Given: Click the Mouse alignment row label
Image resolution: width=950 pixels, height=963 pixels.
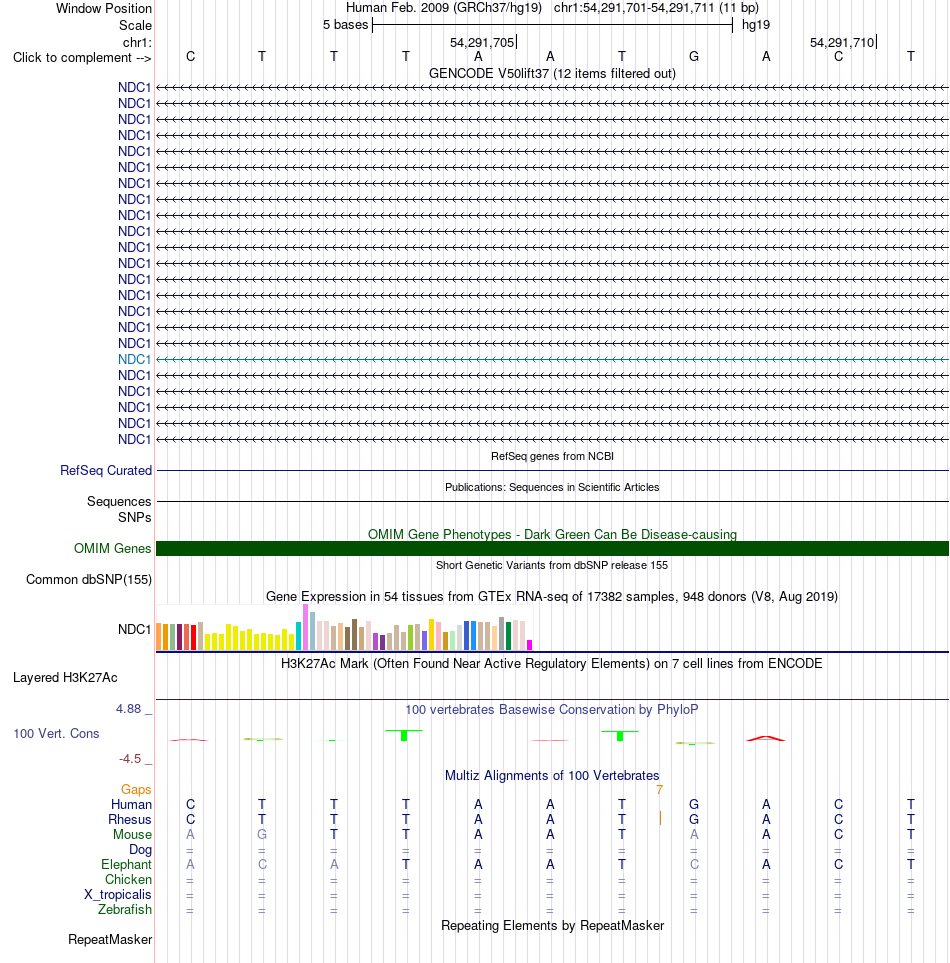Looking at the screenshot, I should click(x=132, y=835).
